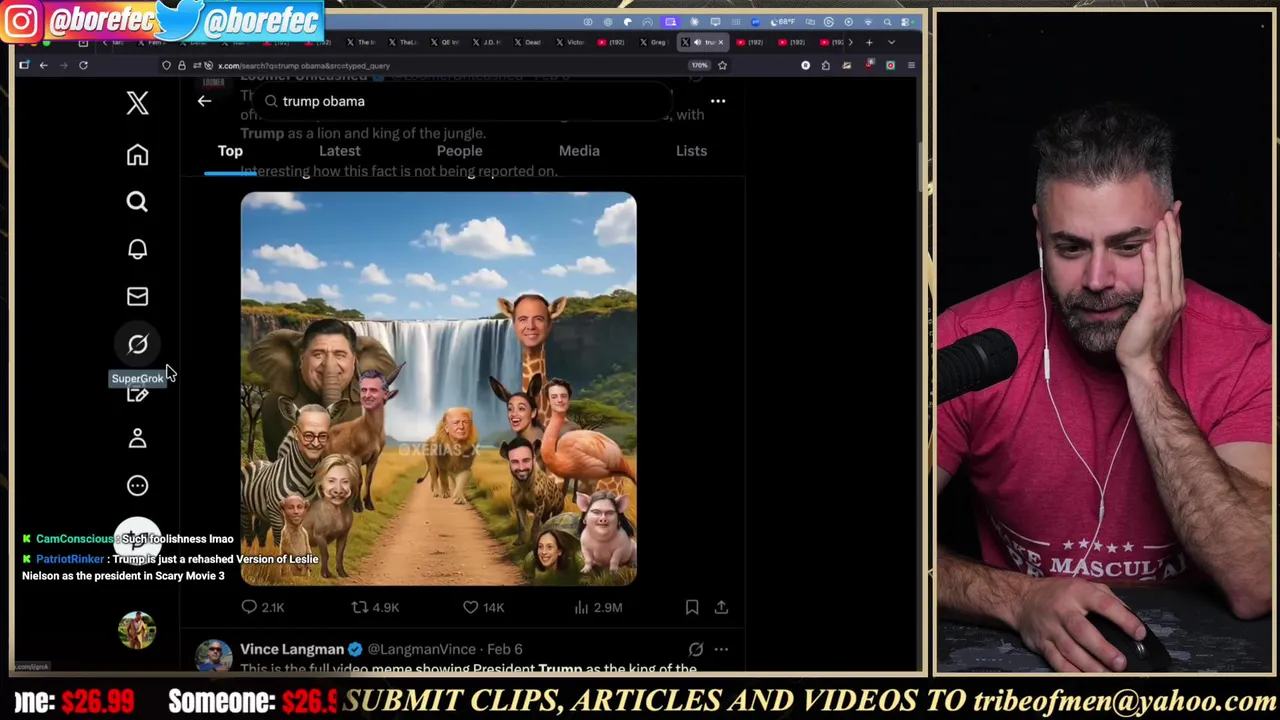This screenshot has height=720, width=1280.
Task: Bookmark page with star icon
Action: tap(722, 65)
